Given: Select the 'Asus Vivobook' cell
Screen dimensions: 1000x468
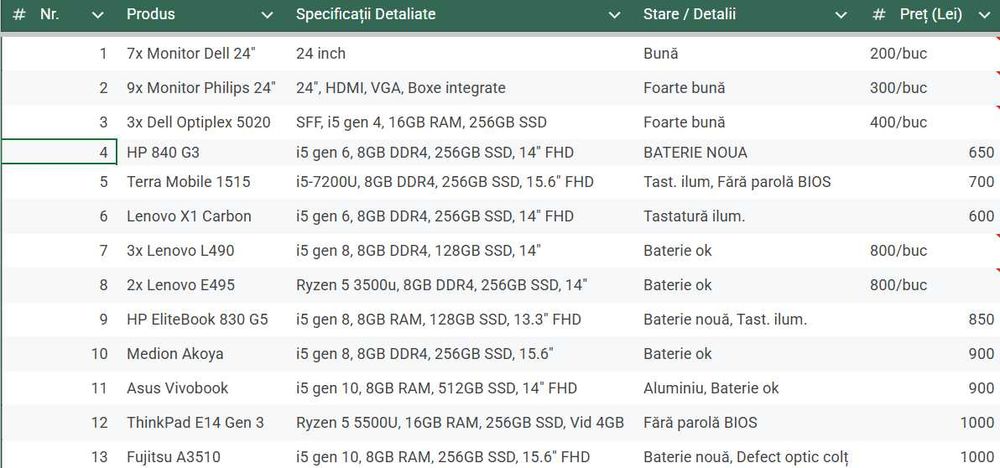Looking at the screenshot, I should click(x=177, y=388).
